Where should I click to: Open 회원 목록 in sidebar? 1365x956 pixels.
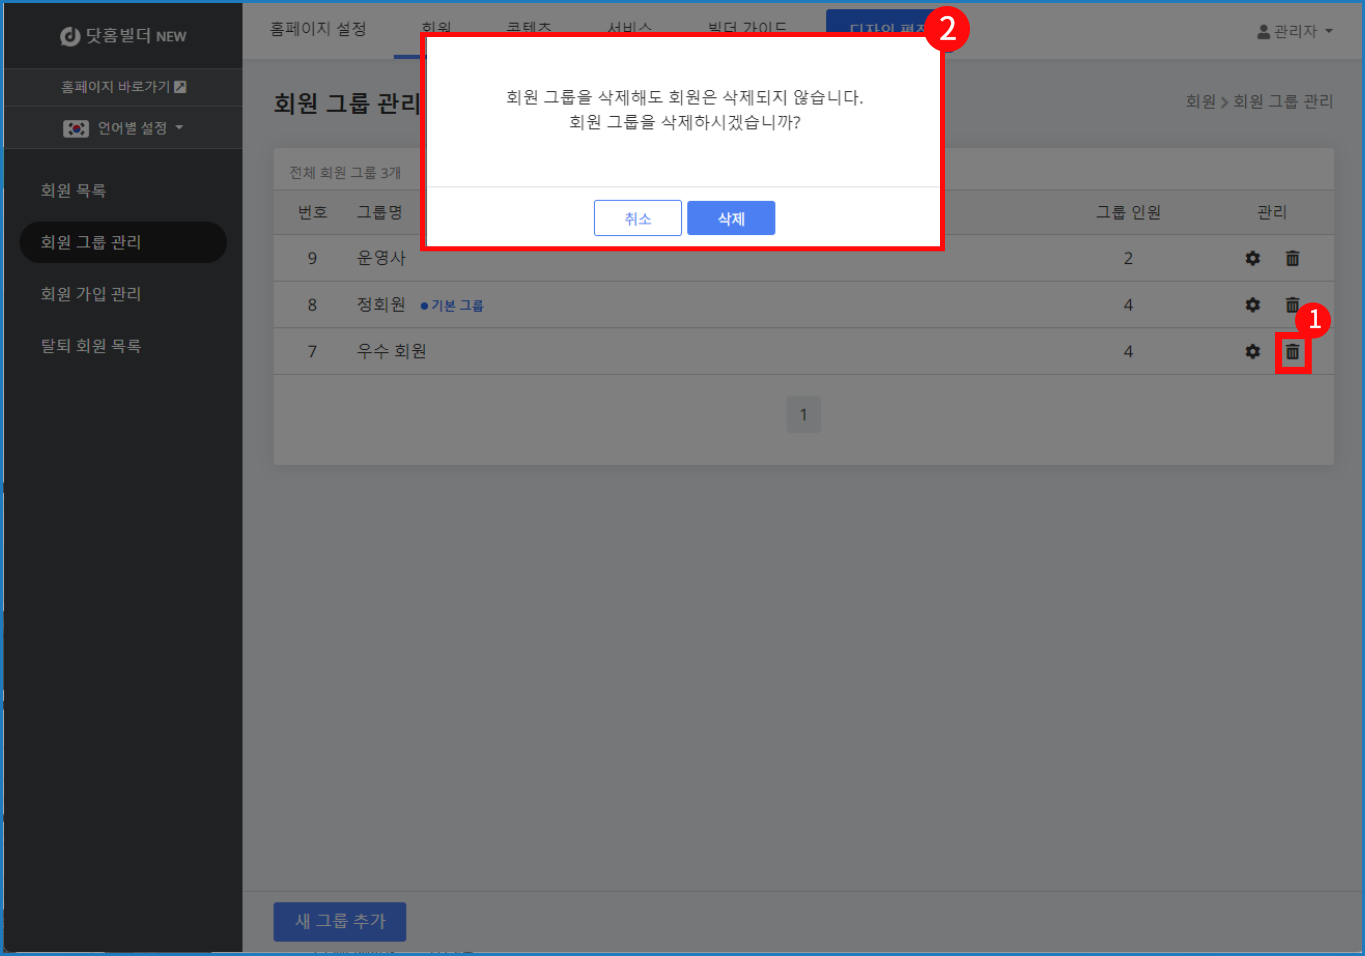(73, 191)
